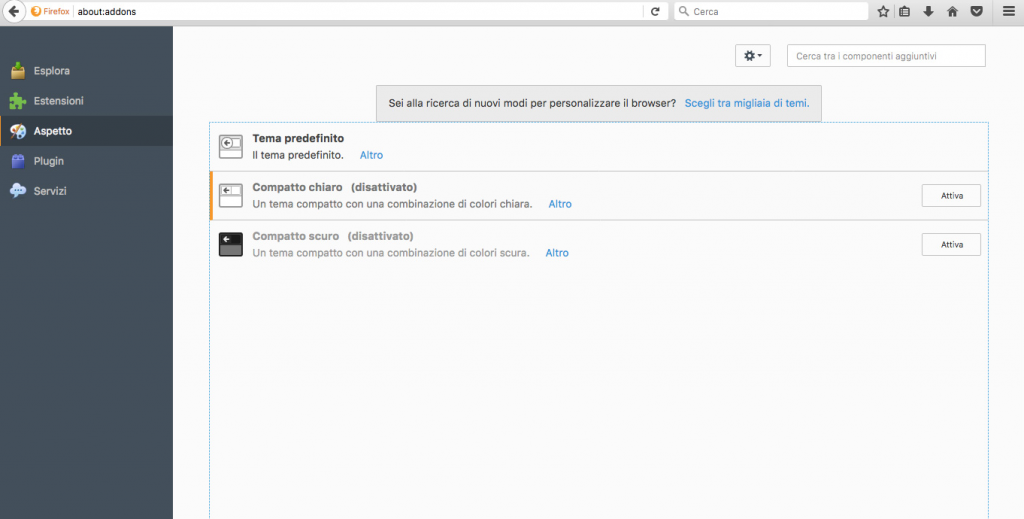
Task: Open the Esplora section
Action: click(x=86, y=71)
